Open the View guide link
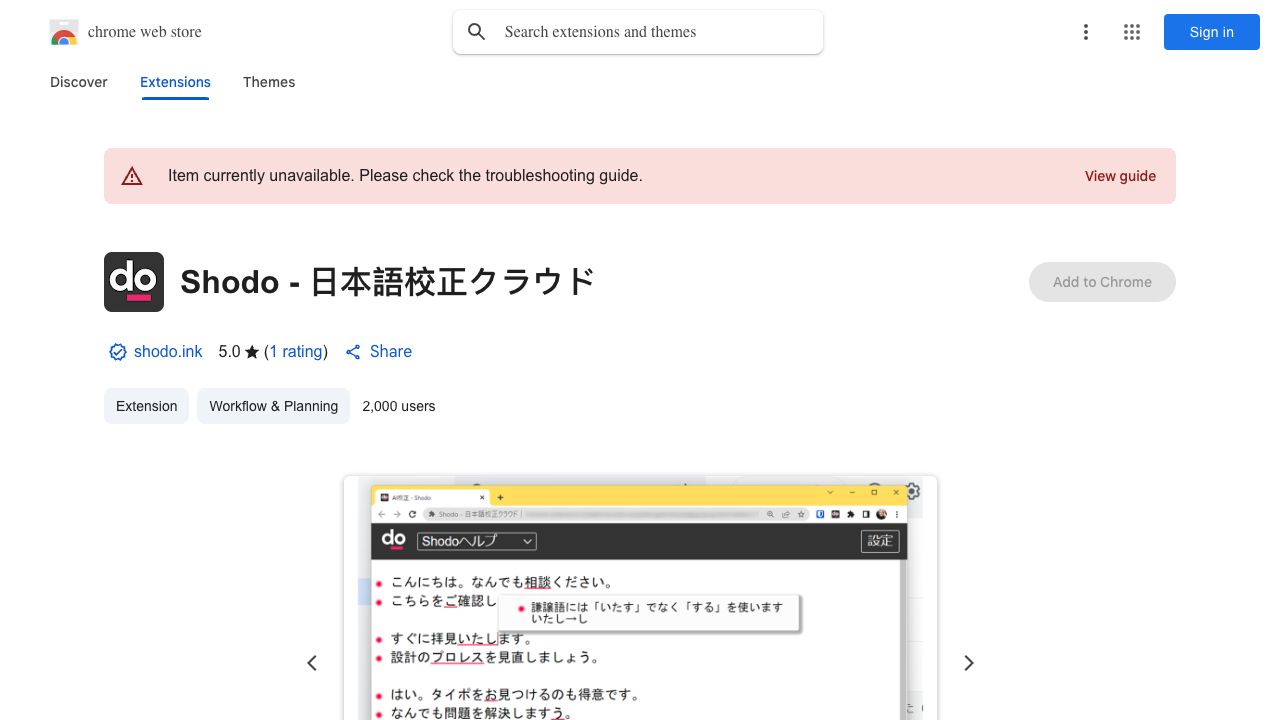This screenshot has height=720, width=1280. 1120,176
